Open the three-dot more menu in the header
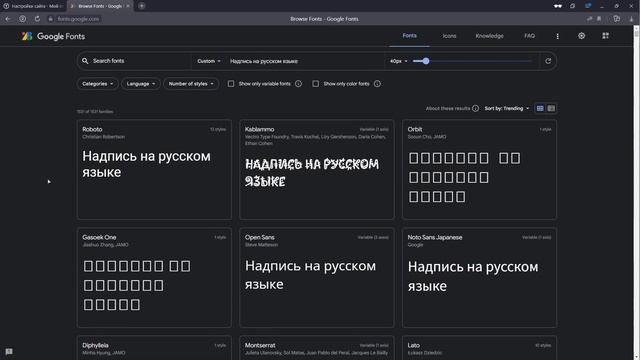Image resolution: width=640 pixels, height=360 pixels. click(558, 36)
